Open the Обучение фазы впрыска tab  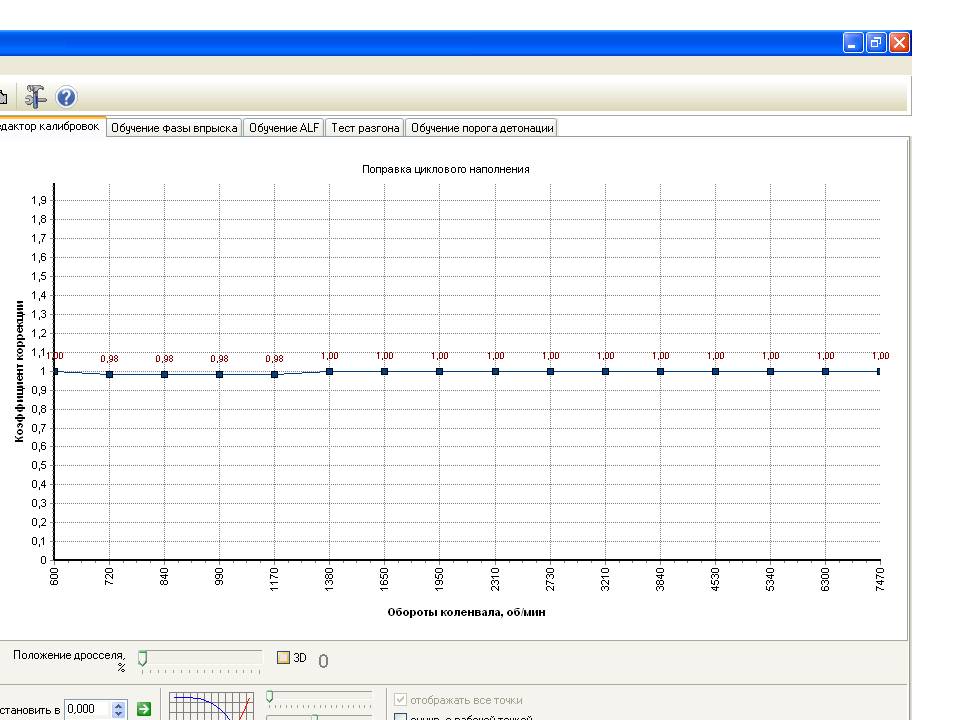[x=174, y=128]
